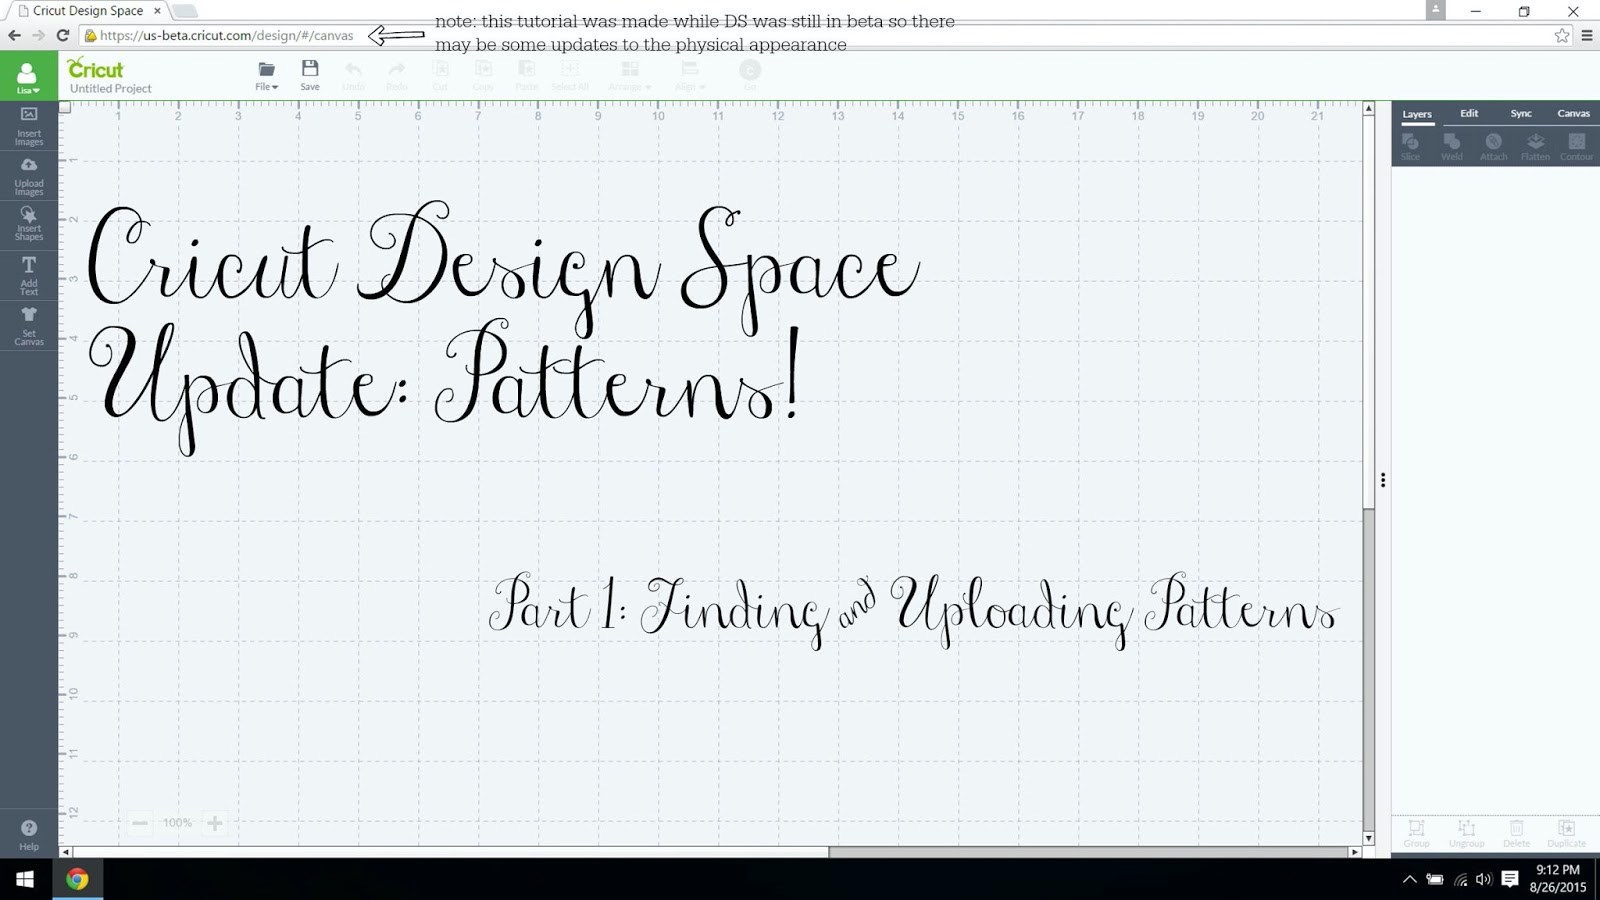Open the volume control
The height and width of the screenshot is (900, 1600).
(1484, 879)
